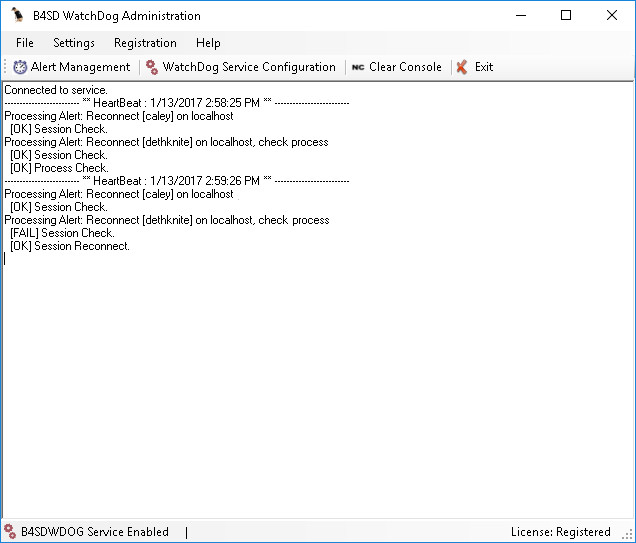Open the Registration menu
The width and height of the screenshot is (636, 543).
coord(145,43)
